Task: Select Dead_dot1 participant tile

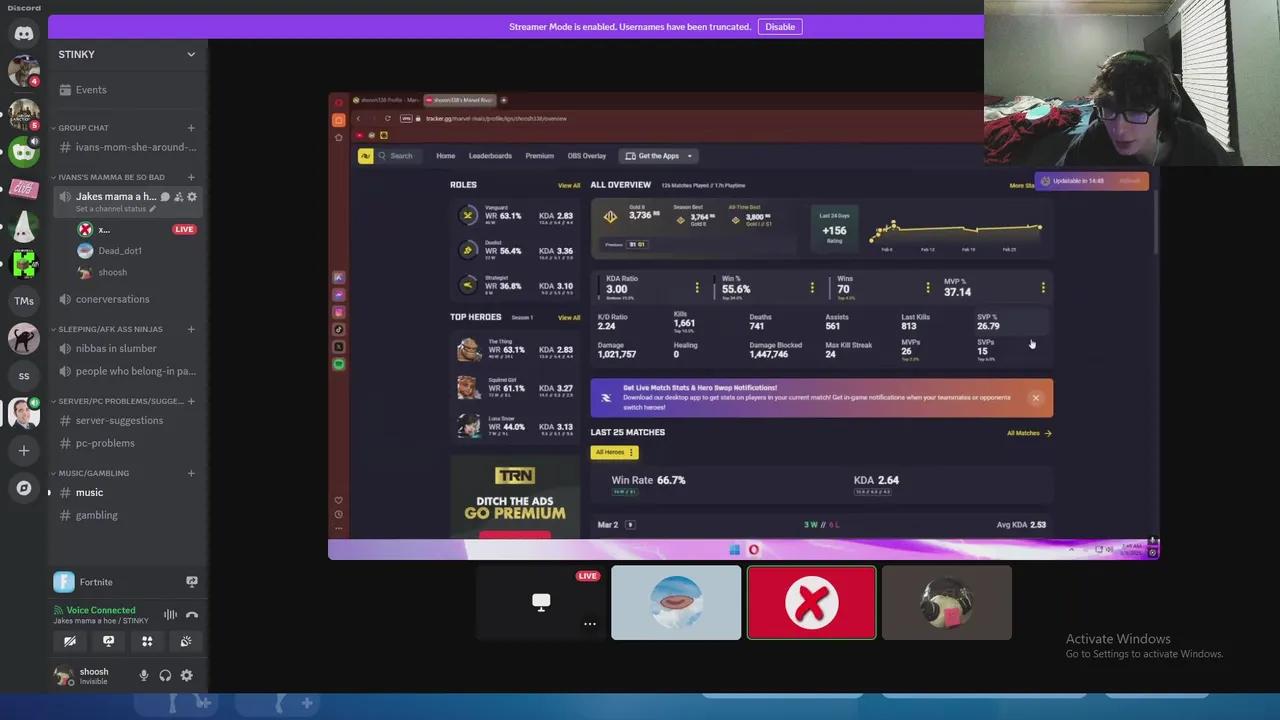Action: pyautogui.click(x=676, y=603)
